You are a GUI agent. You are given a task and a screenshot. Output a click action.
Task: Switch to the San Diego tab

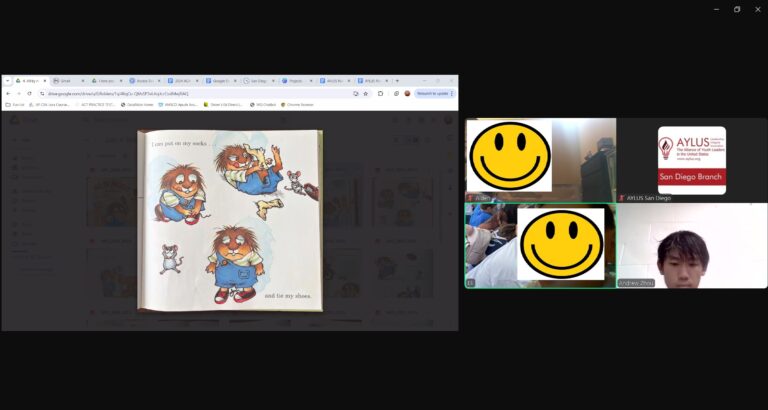[260, 81]
